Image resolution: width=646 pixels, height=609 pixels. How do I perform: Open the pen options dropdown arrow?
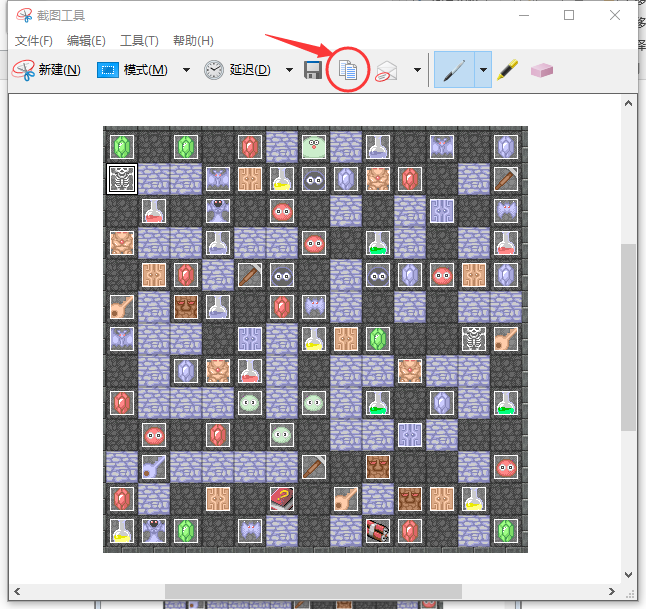pyautogui.click(x=483, y=70)
